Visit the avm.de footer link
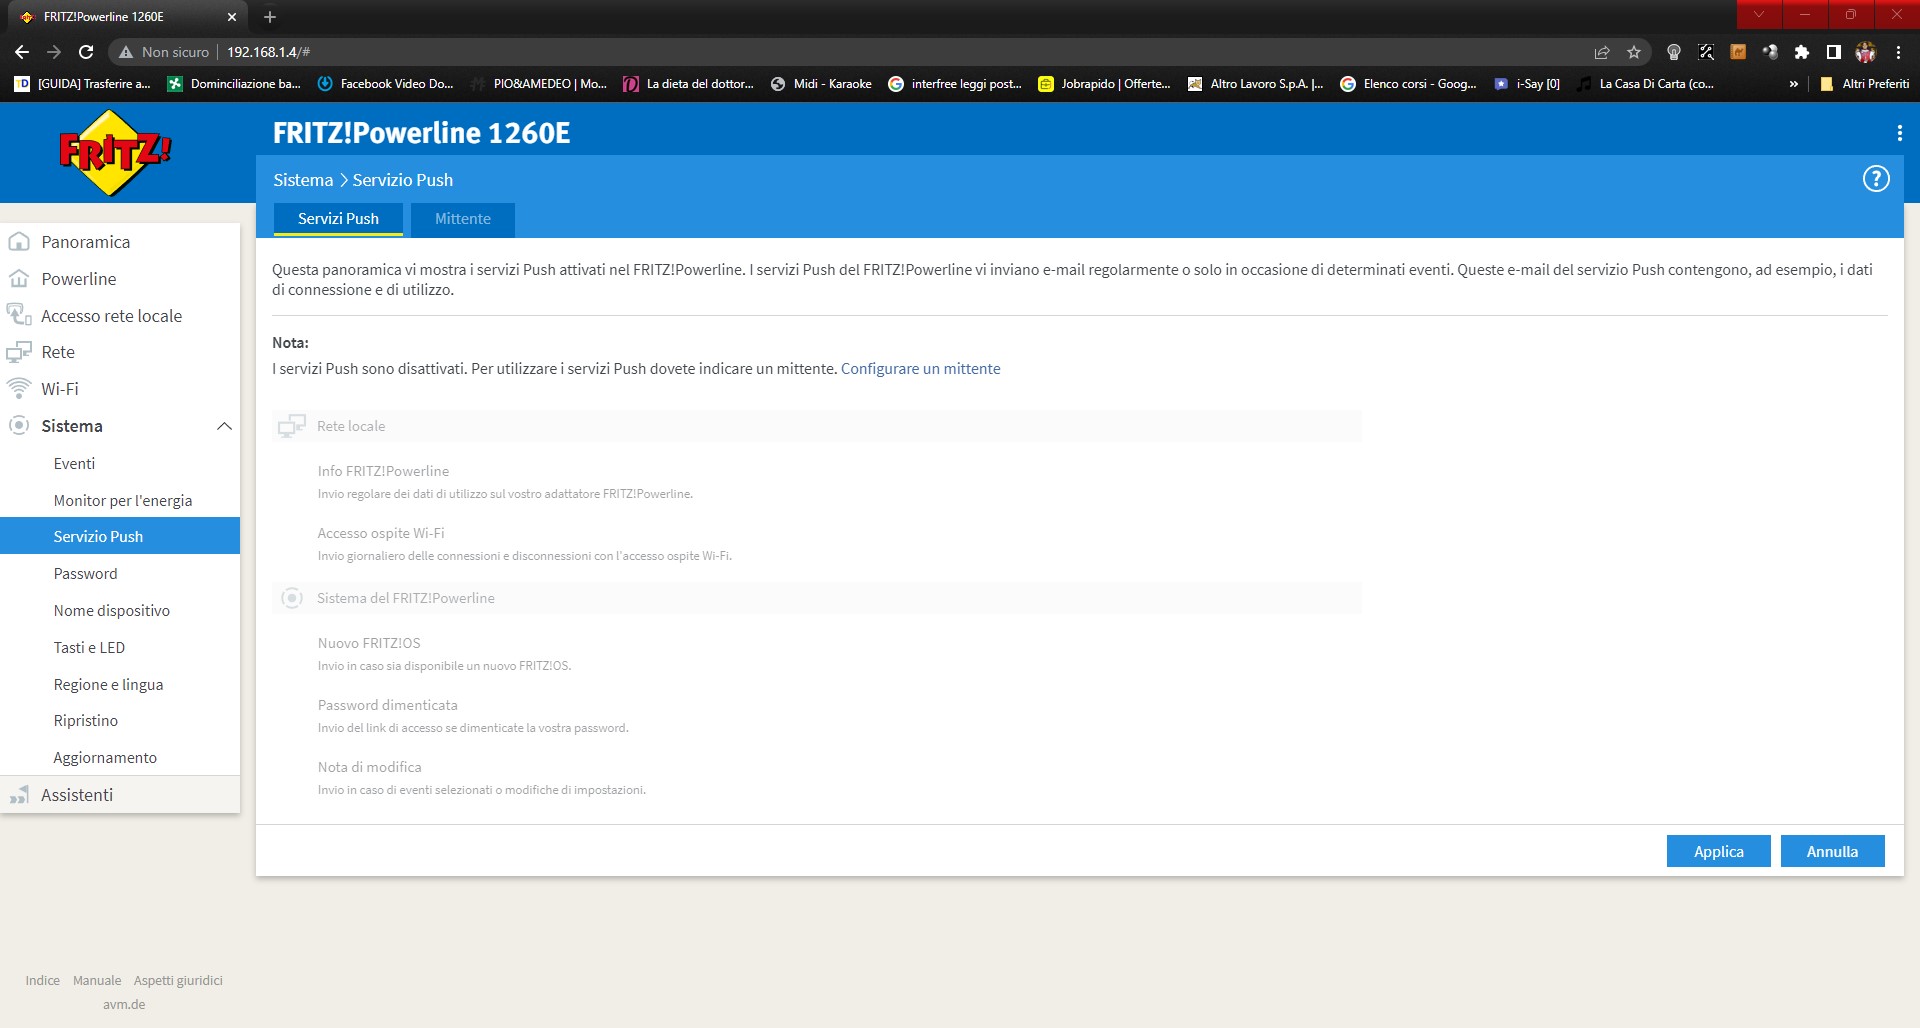Image resolution: width=1920 pixels, height=1028 pixels. 124,1005
